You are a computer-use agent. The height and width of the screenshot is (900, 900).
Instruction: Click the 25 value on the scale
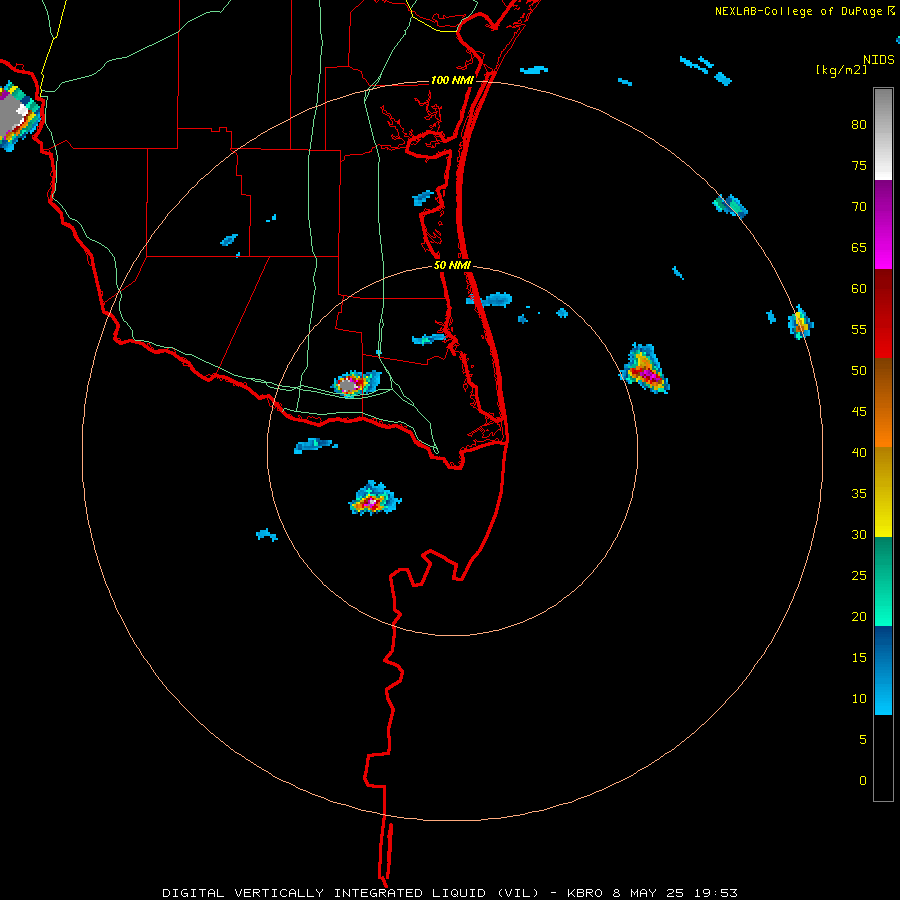pyautogui.click(x=859, y=575)
